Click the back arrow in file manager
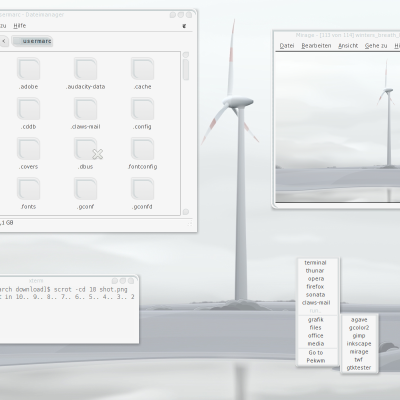The width and height of the screenshot is (400, 400). 4,41
